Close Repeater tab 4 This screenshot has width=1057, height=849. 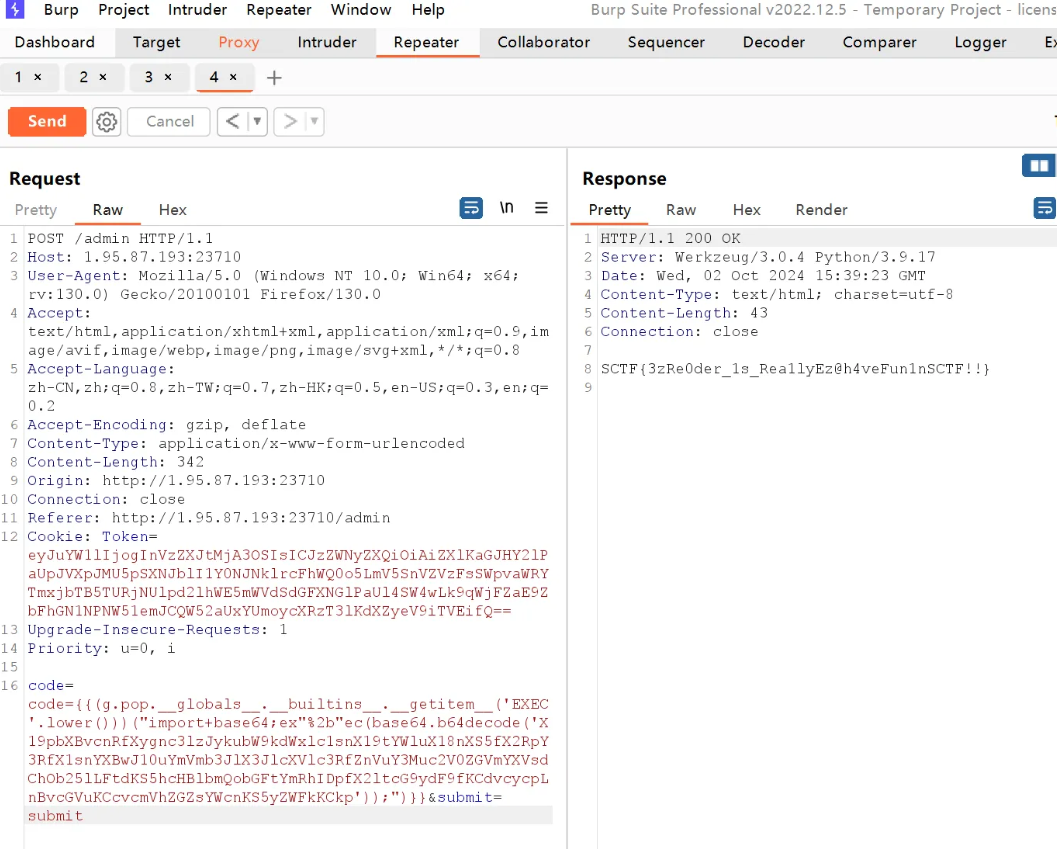(233, 78)
